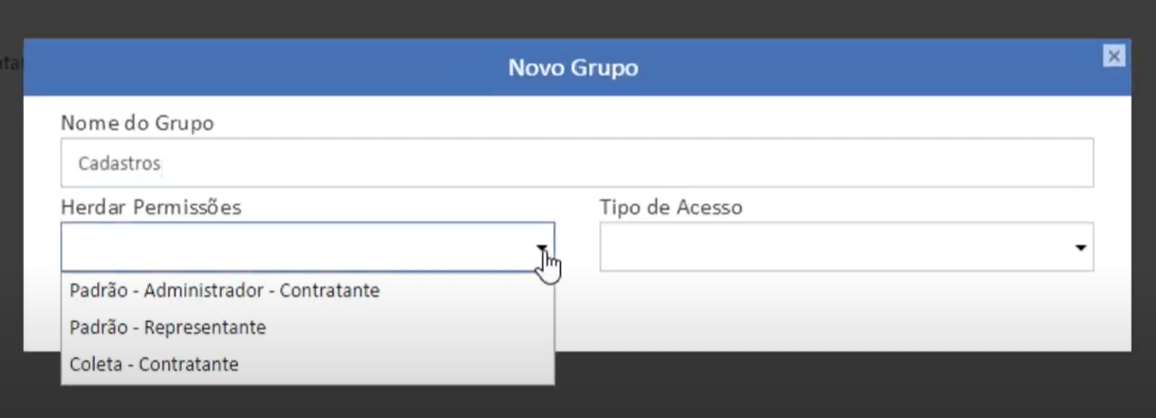
Task: Choose Padrão - Representante from the list
Action: click(x=168, y=327)
